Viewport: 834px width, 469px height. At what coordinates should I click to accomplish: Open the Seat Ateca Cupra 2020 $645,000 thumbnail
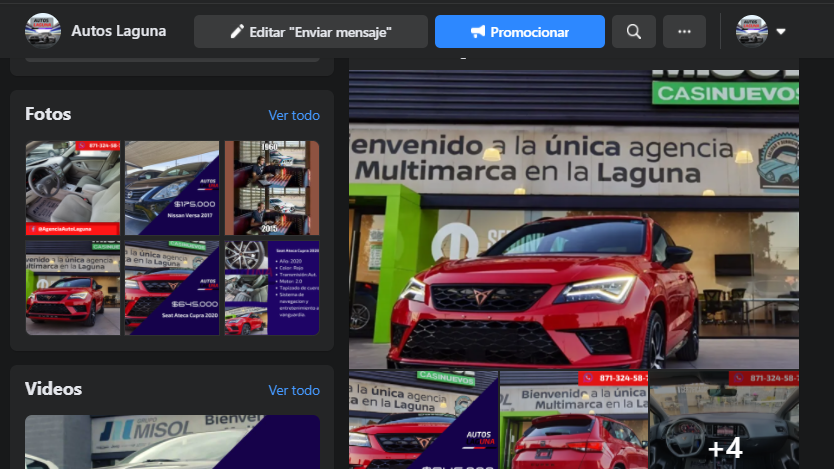pos(172,288)
